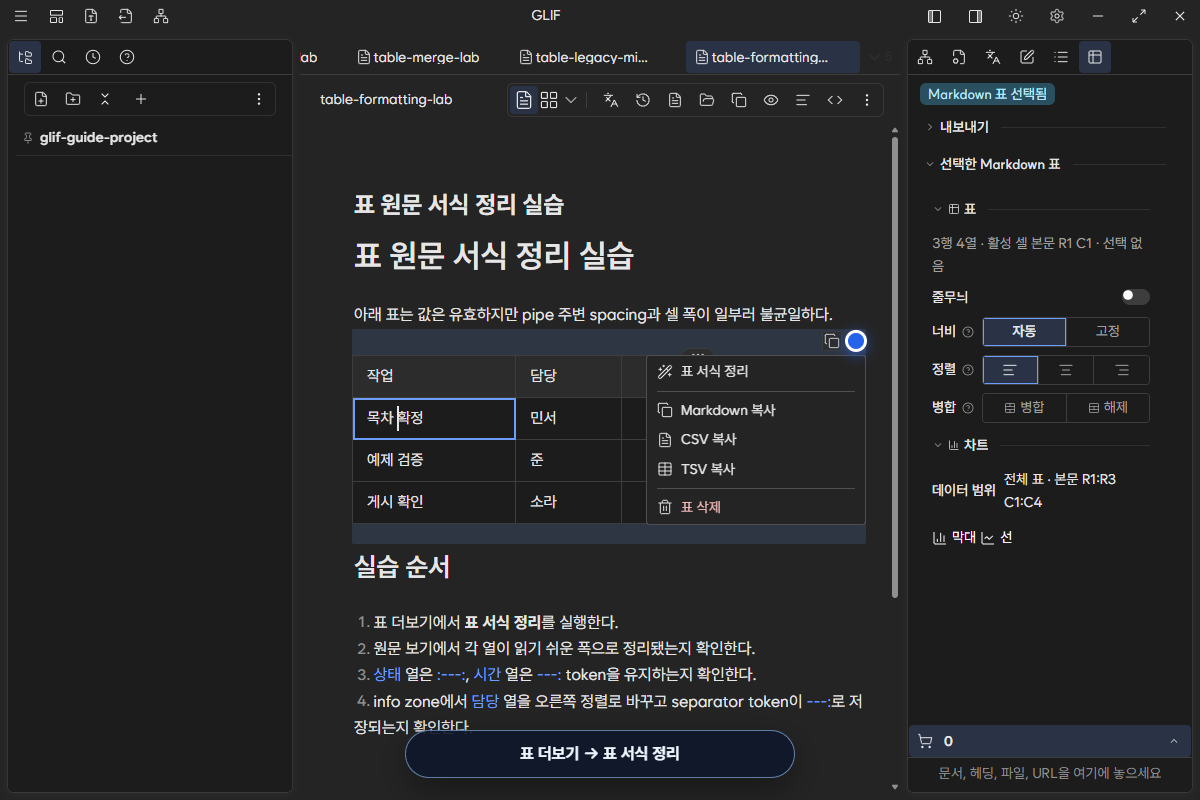Select document view mode in editor toolbar

click(524, 100)
